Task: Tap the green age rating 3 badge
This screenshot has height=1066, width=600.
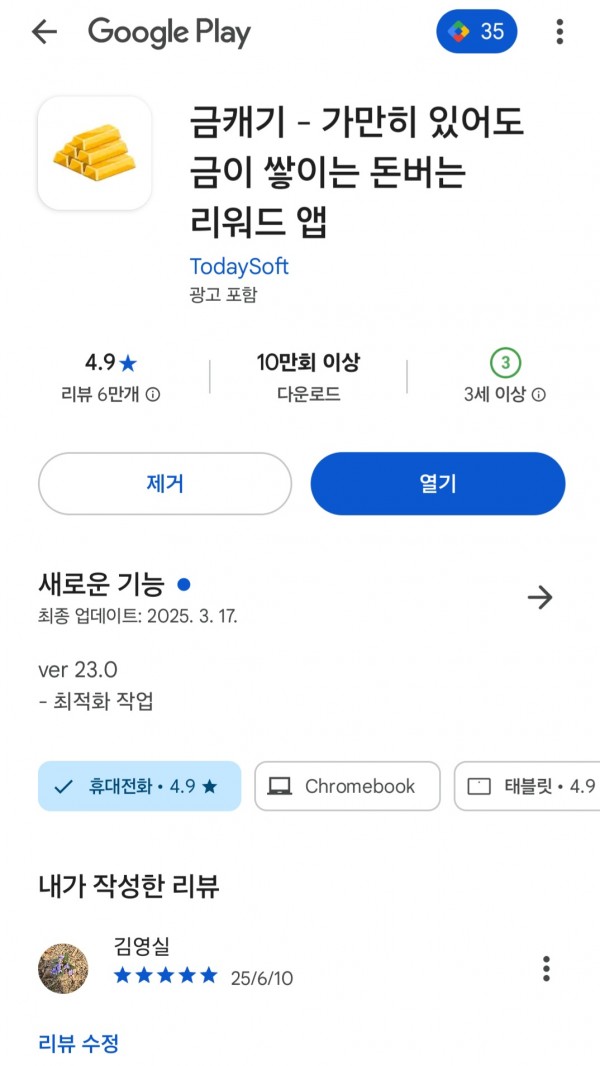Action: click(x=505, y=363)
